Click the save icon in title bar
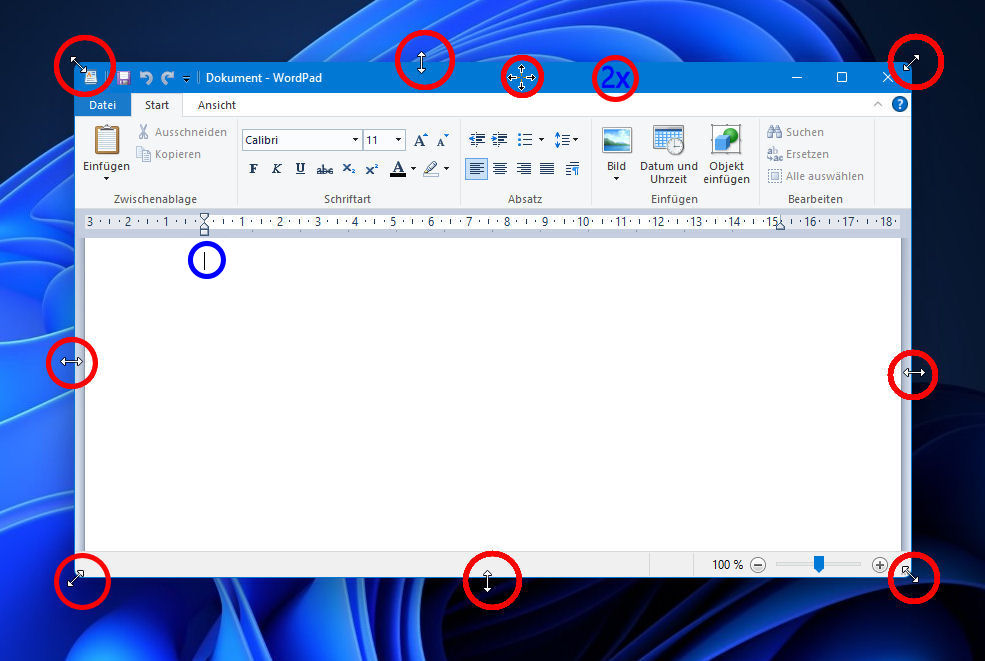The width and height of the screenshot is (985, 661). click(124, 78)
